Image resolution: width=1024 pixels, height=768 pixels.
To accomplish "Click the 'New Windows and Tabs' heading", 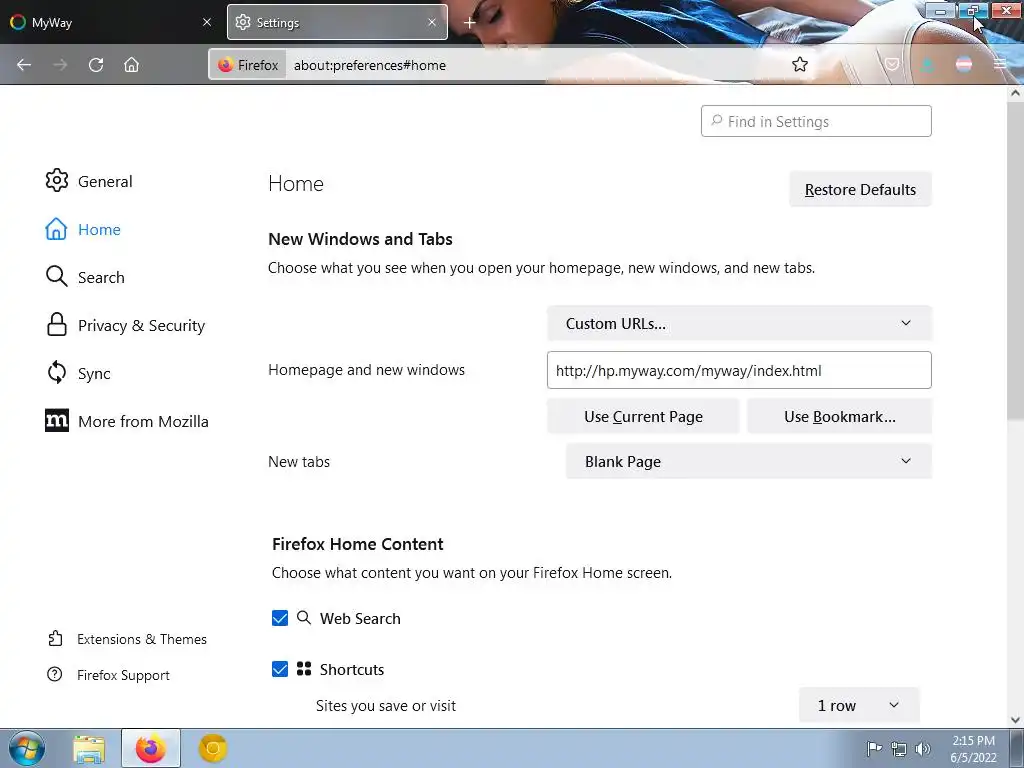I will (360, 239).
